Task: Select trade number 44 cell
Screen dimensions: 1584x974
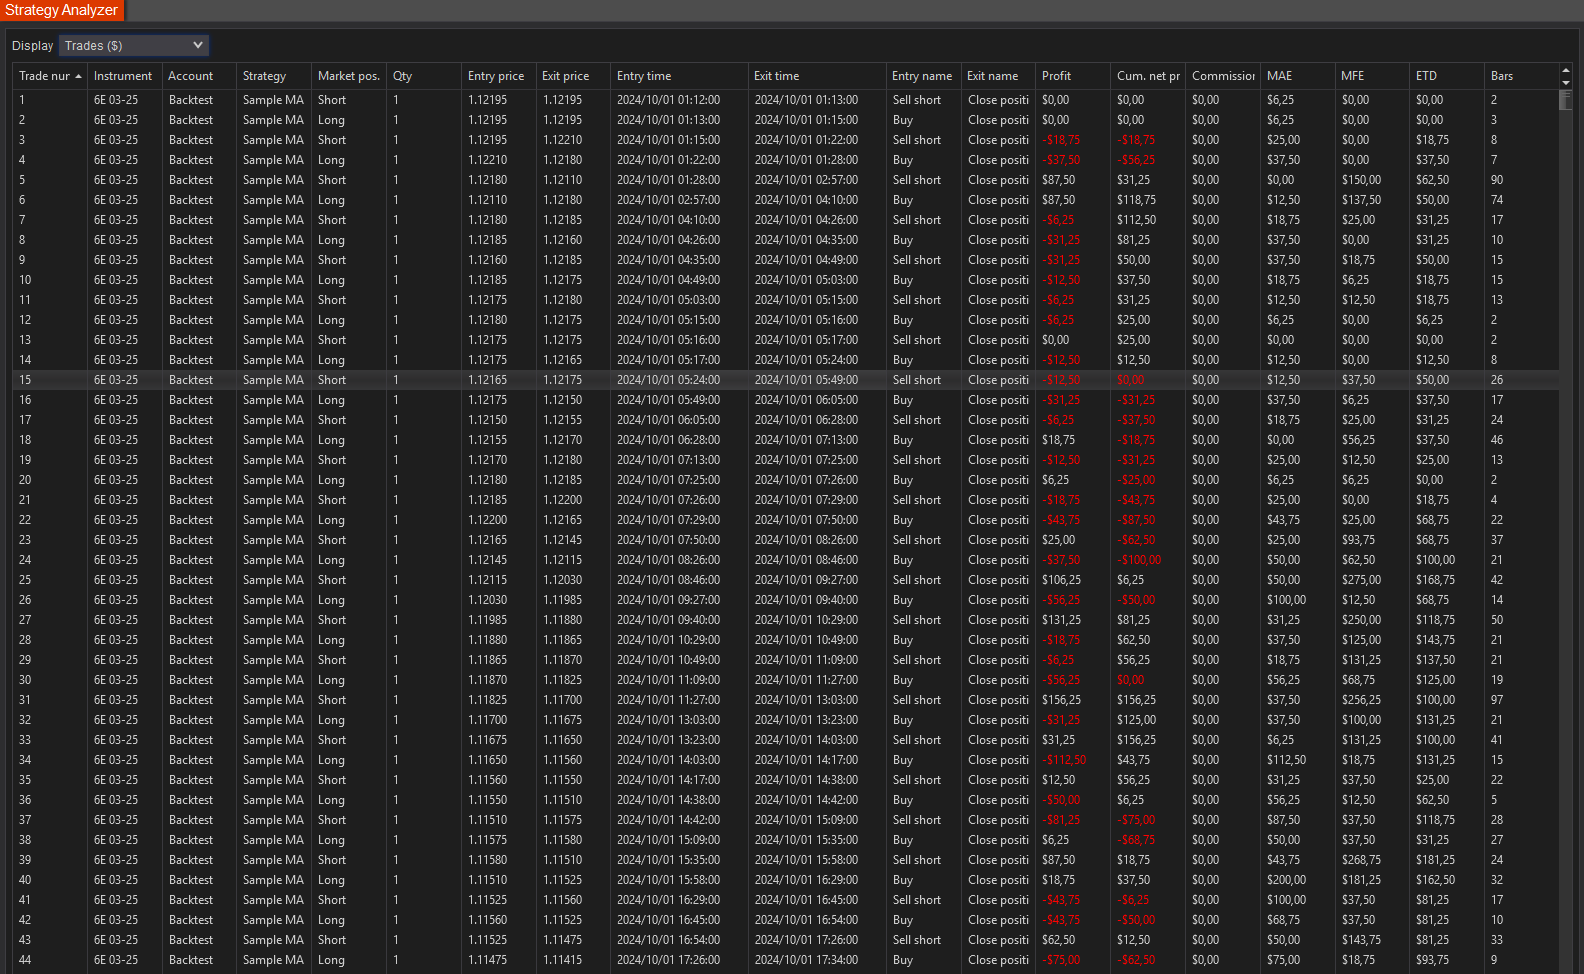Action: 50,960
